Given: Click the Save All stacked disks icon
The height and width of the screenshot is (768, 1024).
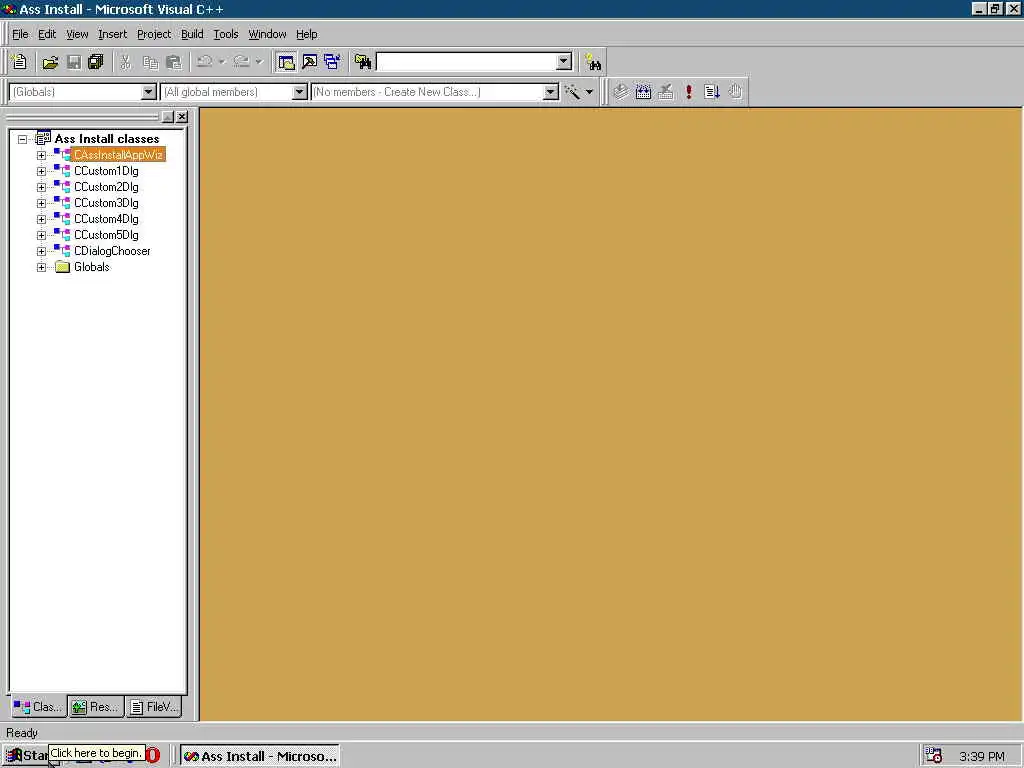Looking at the screenshot, I should (x=96, y=62).
